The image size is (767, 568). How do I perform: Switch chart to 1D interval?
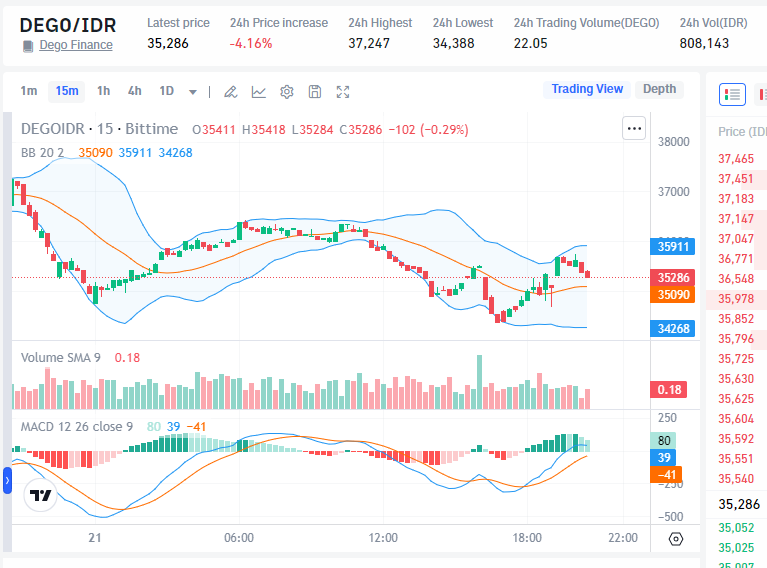166,91
